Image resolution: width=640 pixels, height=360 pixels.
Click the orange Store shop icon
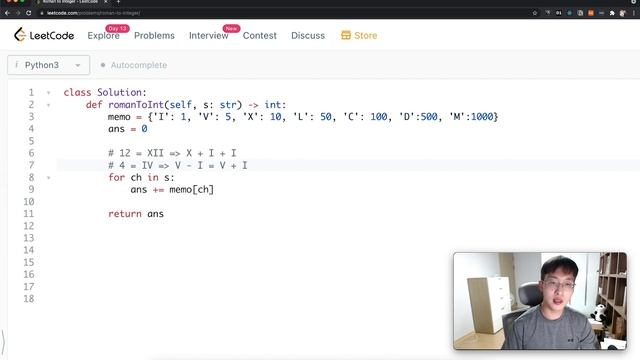coord(346,36)
